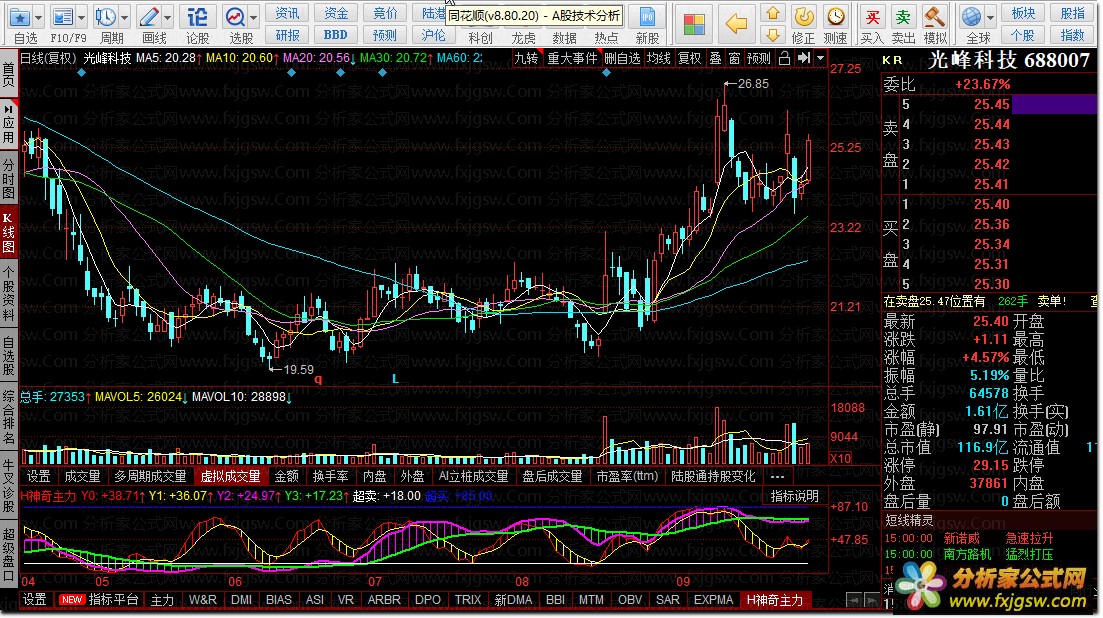Expand dropdown arrow next to 选股 icon
The height and width of the screenshot is (618, 1103).
pos(253,18)
